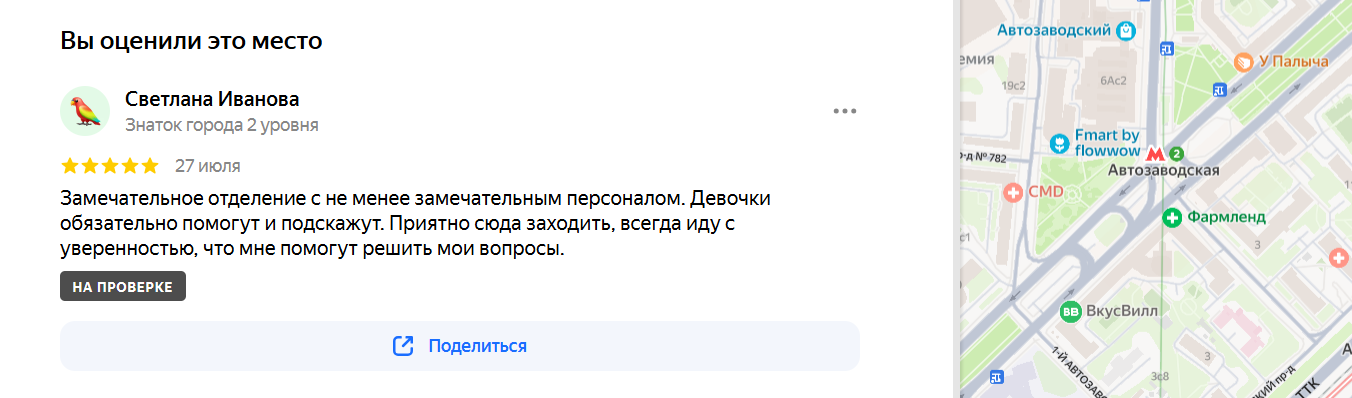Click the review text paragraph
The width and height of the screenshot is (1352, 398).
pyautogui.click(x=416, y=223)
